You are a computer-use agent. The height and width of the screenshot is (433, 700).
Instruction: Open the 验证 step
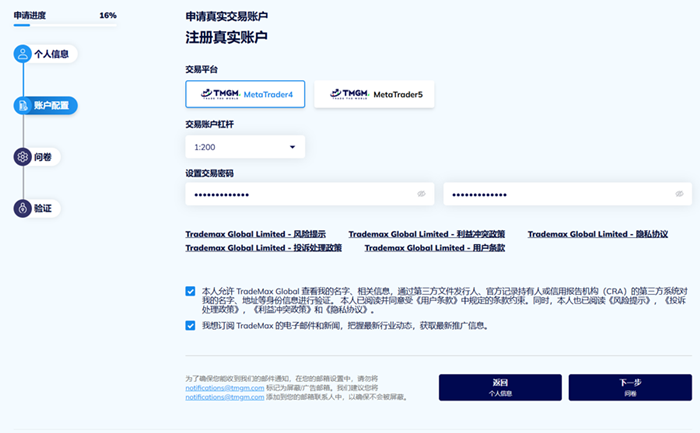[37, 208]
